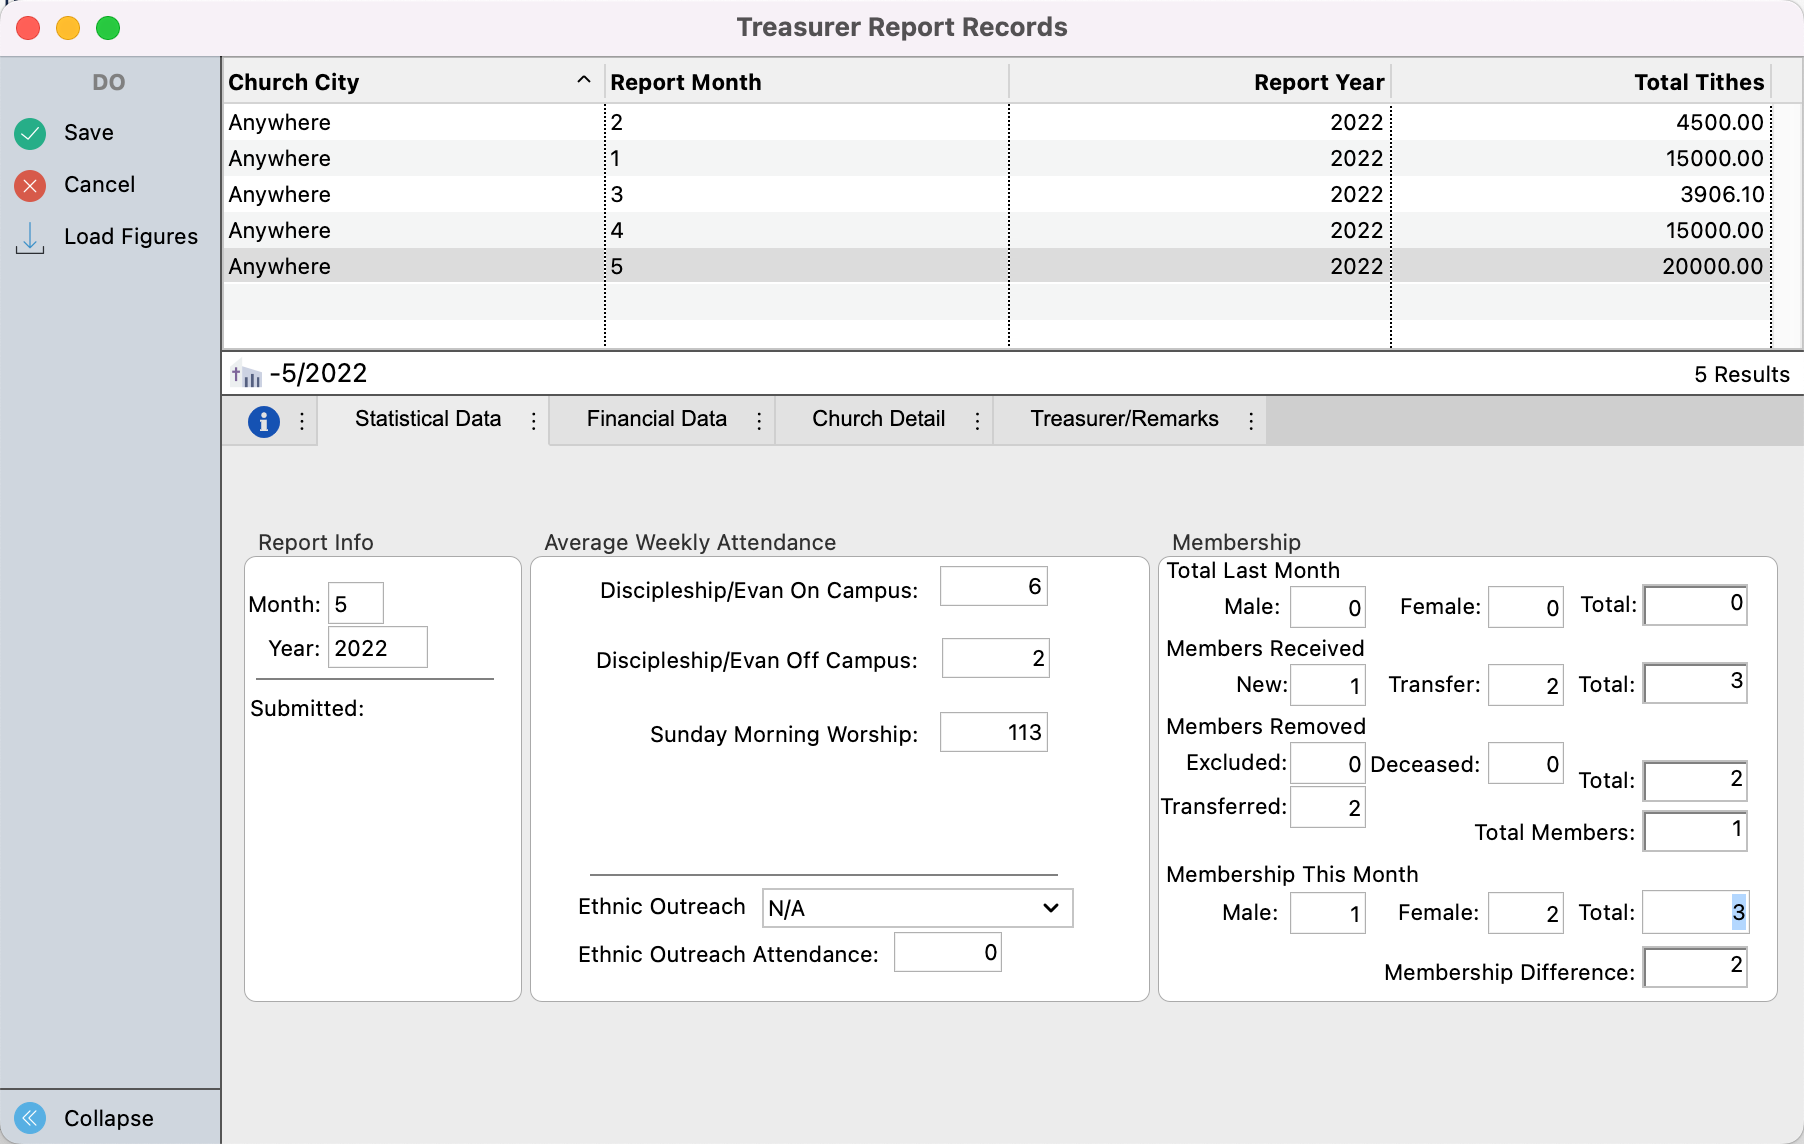
Task: Click the Total Tithes column header
Action: tap(1698, 82)
